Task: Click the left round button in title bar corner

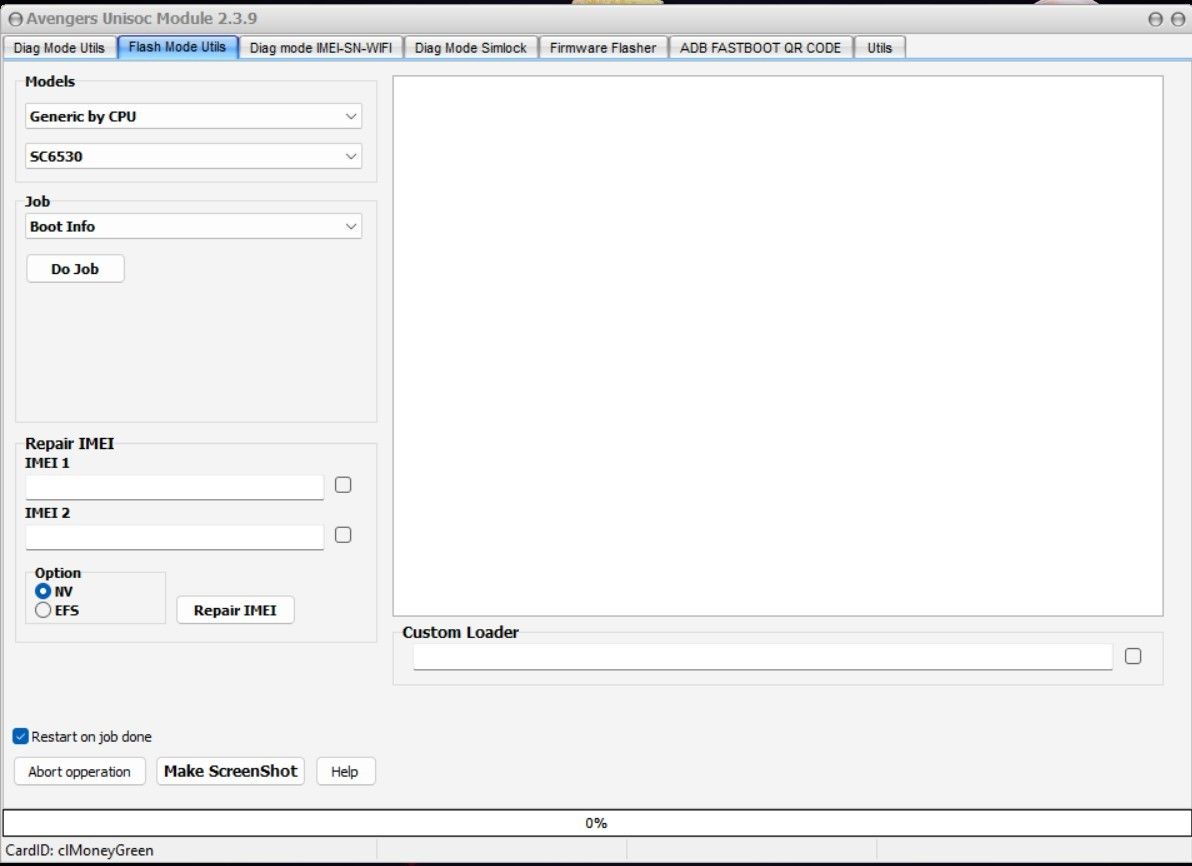Action: (1156, 20)
